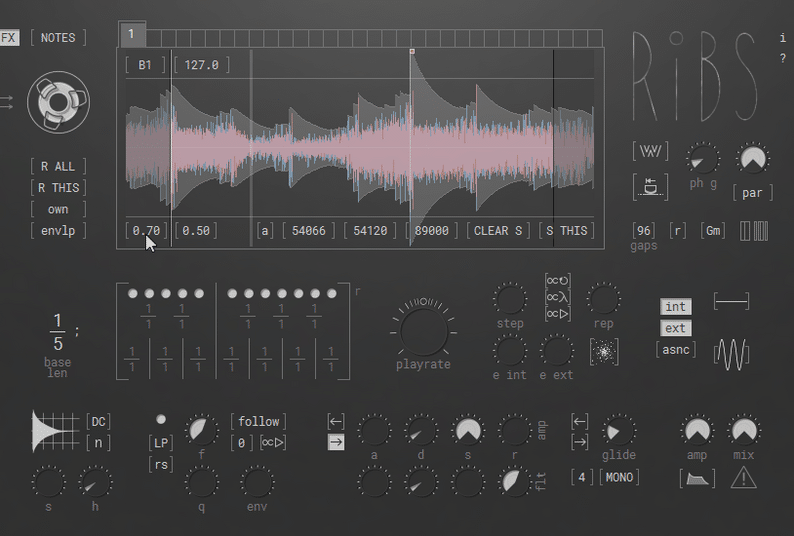Viewport: 794px width, 536px height.
Task: Open the help '?' icon
Action: pyautogui.click(x=783, y=59)
